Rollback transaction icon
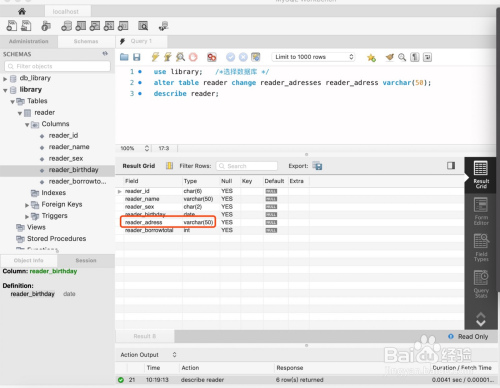 (243, 57)
